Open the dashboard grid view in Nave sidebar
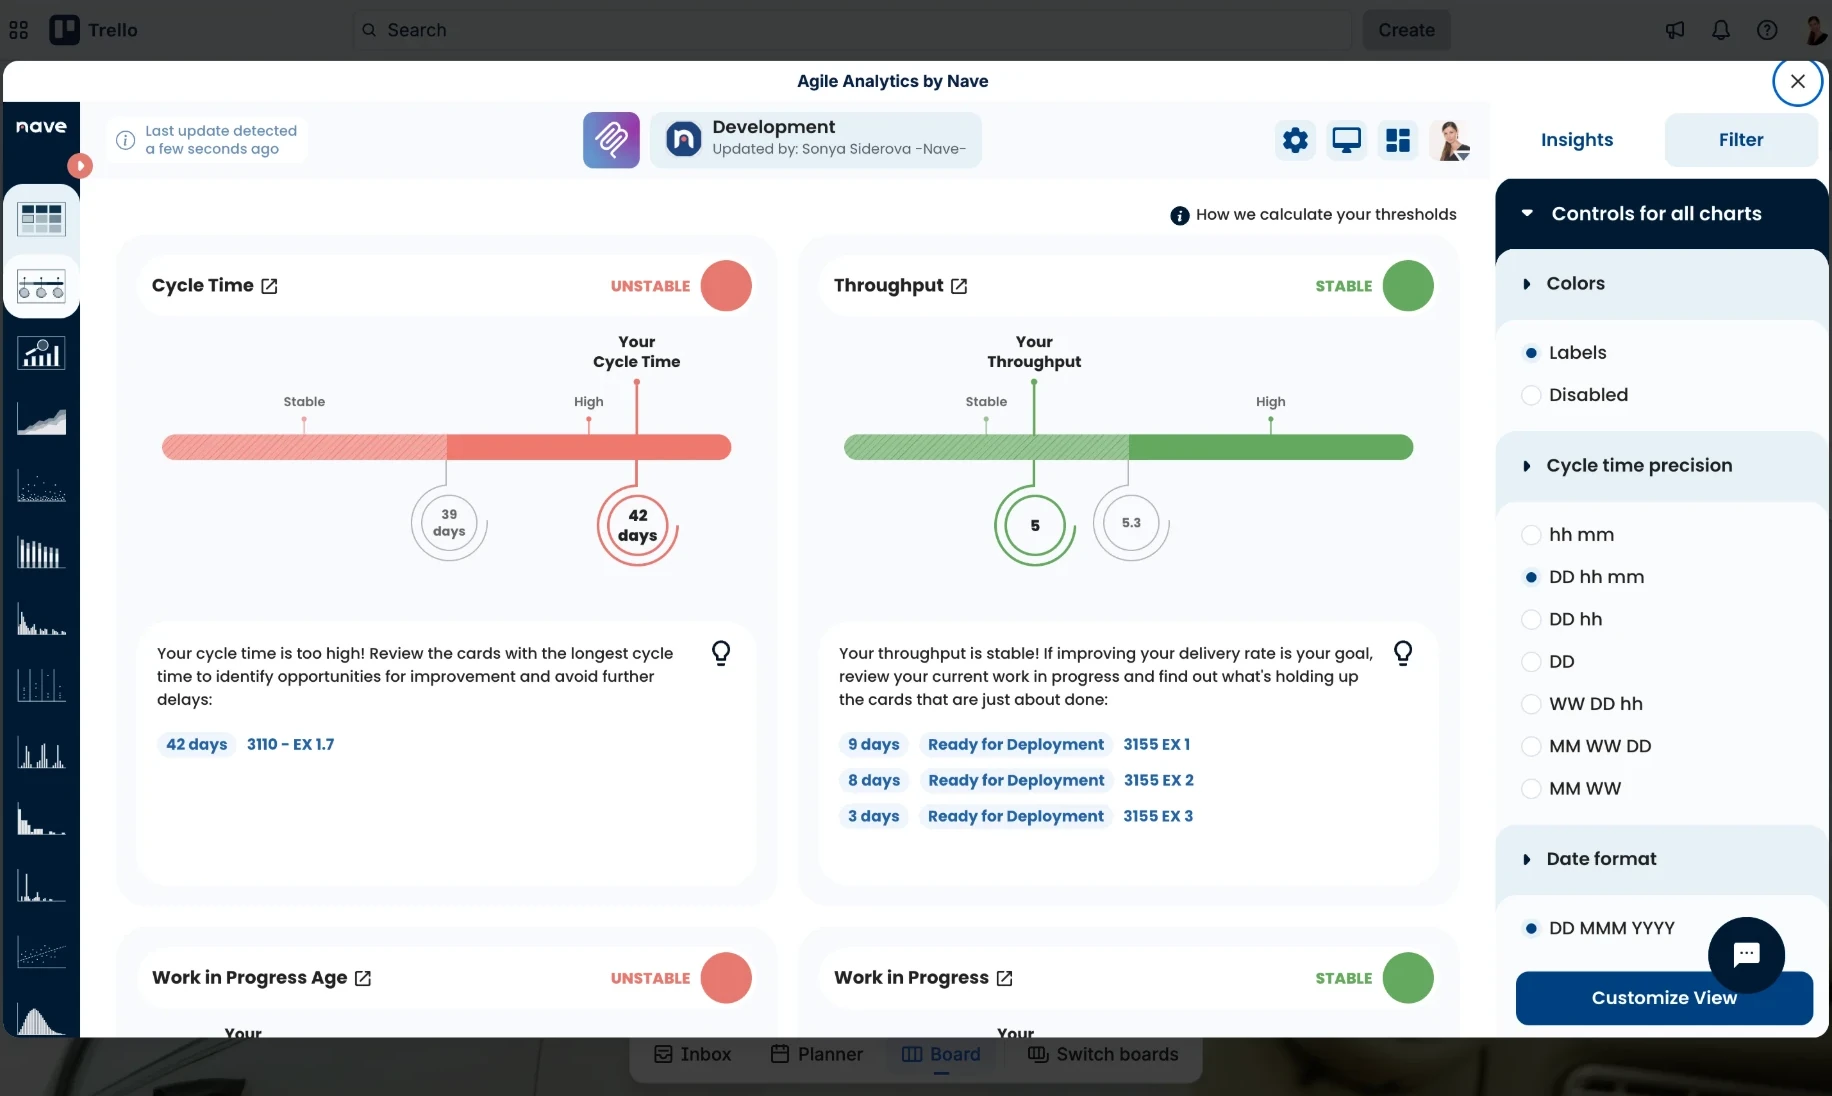The height and width of the screenshot is (1096, 1832). point(41,218)
